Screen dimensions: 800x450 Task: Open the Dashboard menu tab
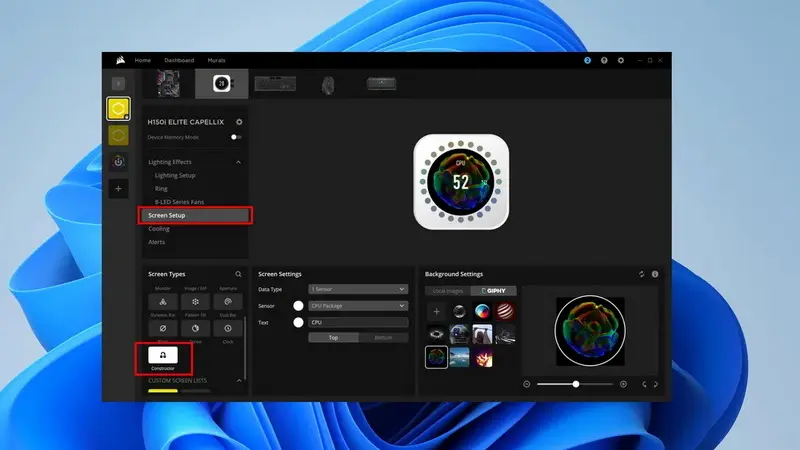(179, 60)
